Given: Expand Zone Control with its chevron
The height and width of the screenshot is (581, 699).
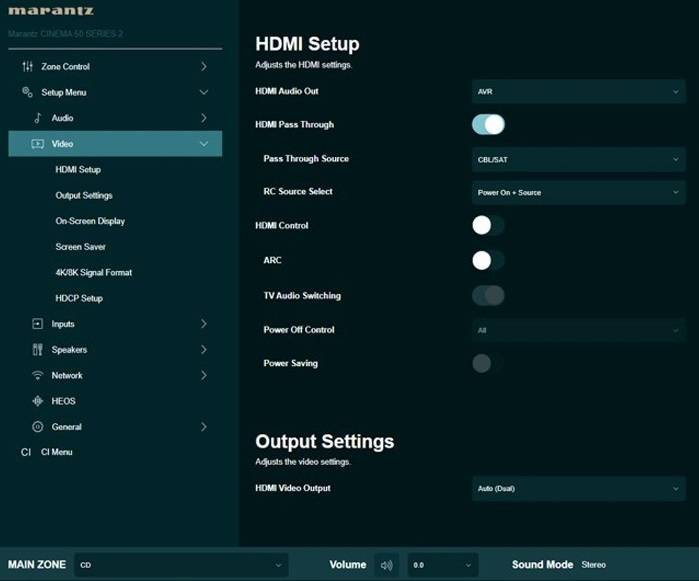Looking at the screenshot, I should (204, 66).
